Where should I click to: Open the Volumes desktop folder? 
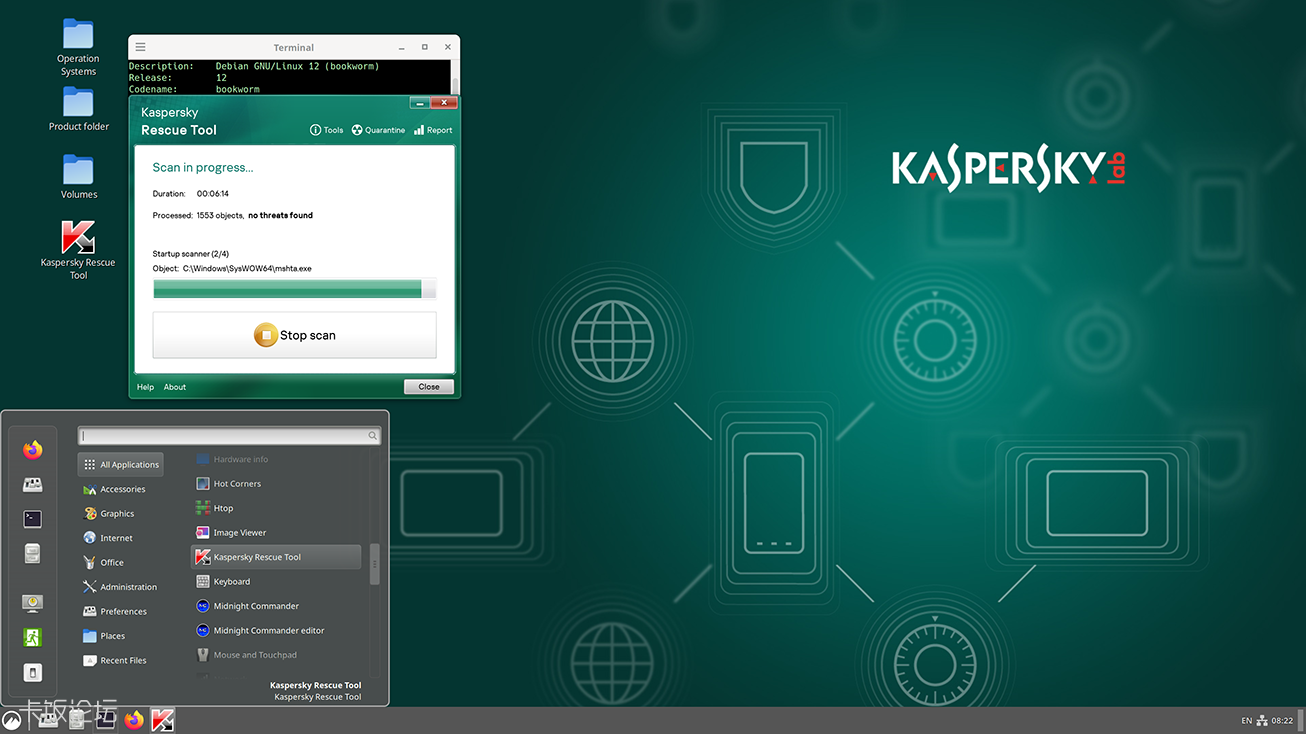[78, 177]
